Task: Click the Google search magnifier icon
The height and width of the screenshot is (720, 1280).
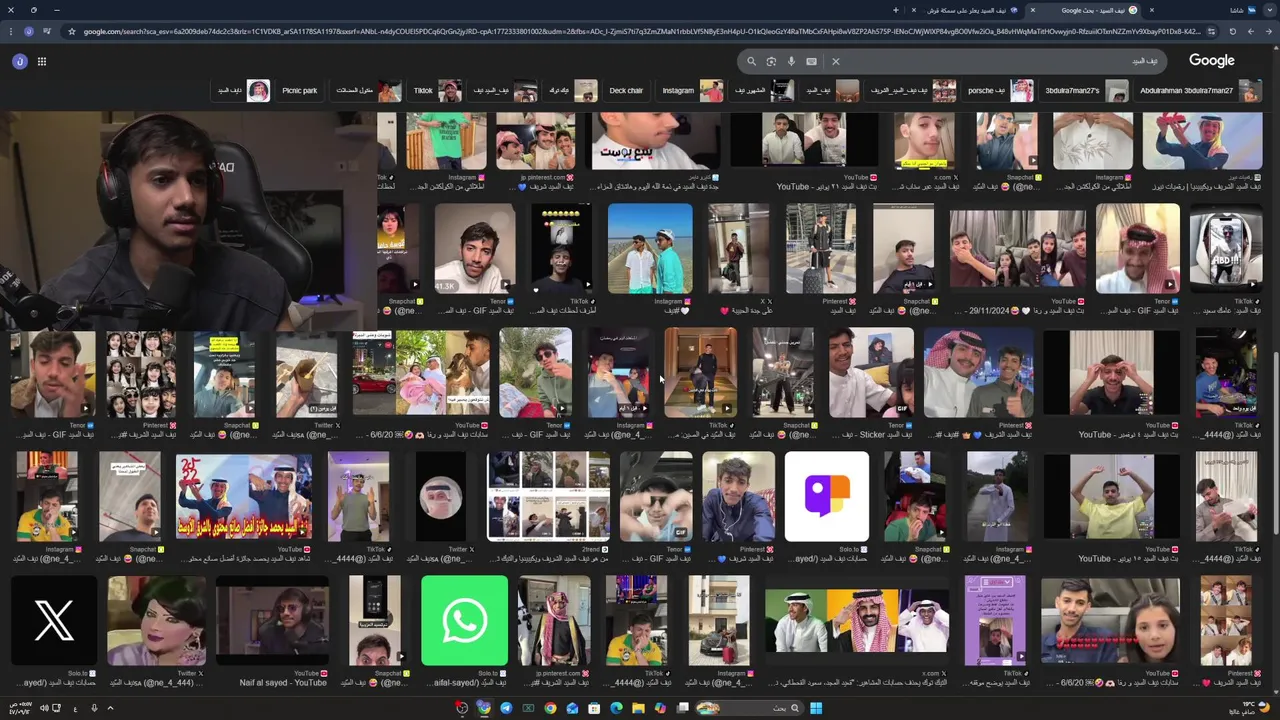Action: [751, 61]
